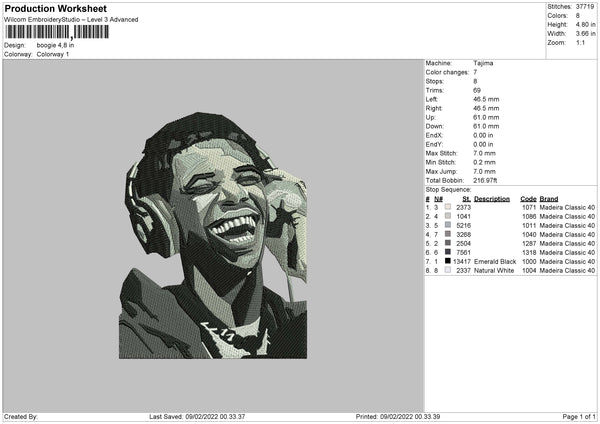
Task: Click the Zoom value 1:1
Action: pyautogui.click(x=580, y=42)
